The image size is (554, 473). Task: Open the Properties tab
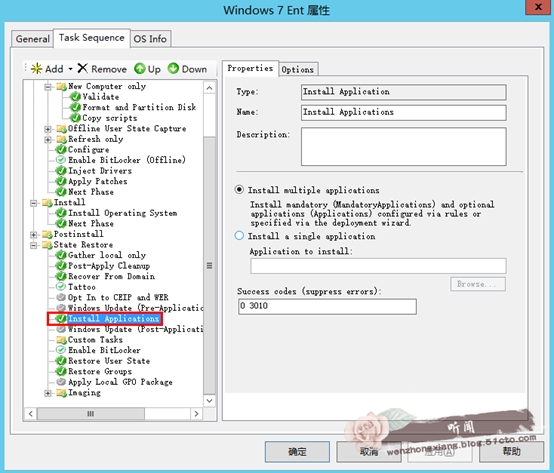pos(250,68)
